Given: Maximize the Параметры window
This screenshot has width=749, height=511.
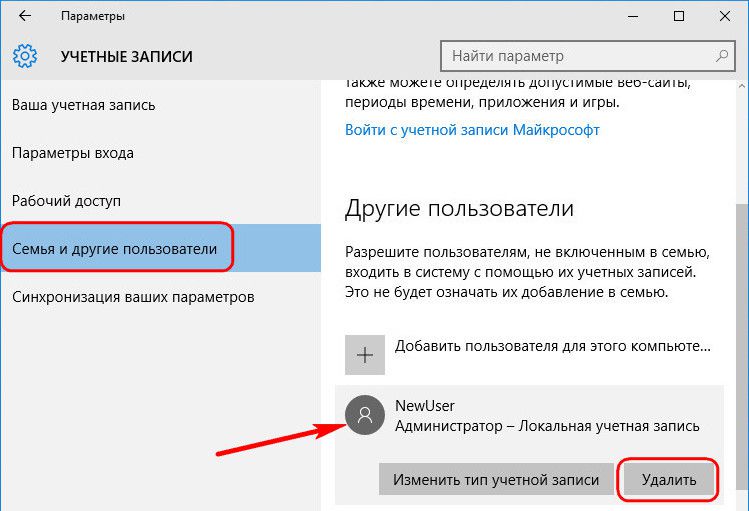Looking at the screenshot, I should tap(679, 17).
